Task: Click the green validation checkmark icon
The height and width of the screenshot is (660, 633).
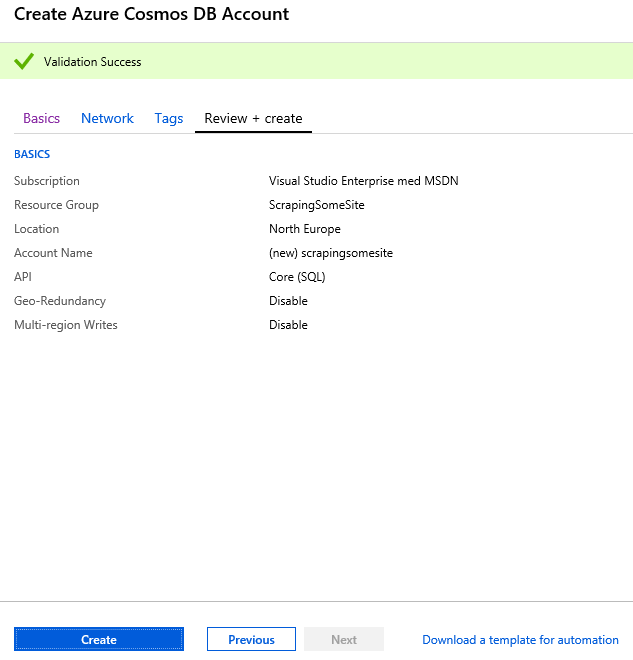Action: pyautogui.click(x=24, y=61)
